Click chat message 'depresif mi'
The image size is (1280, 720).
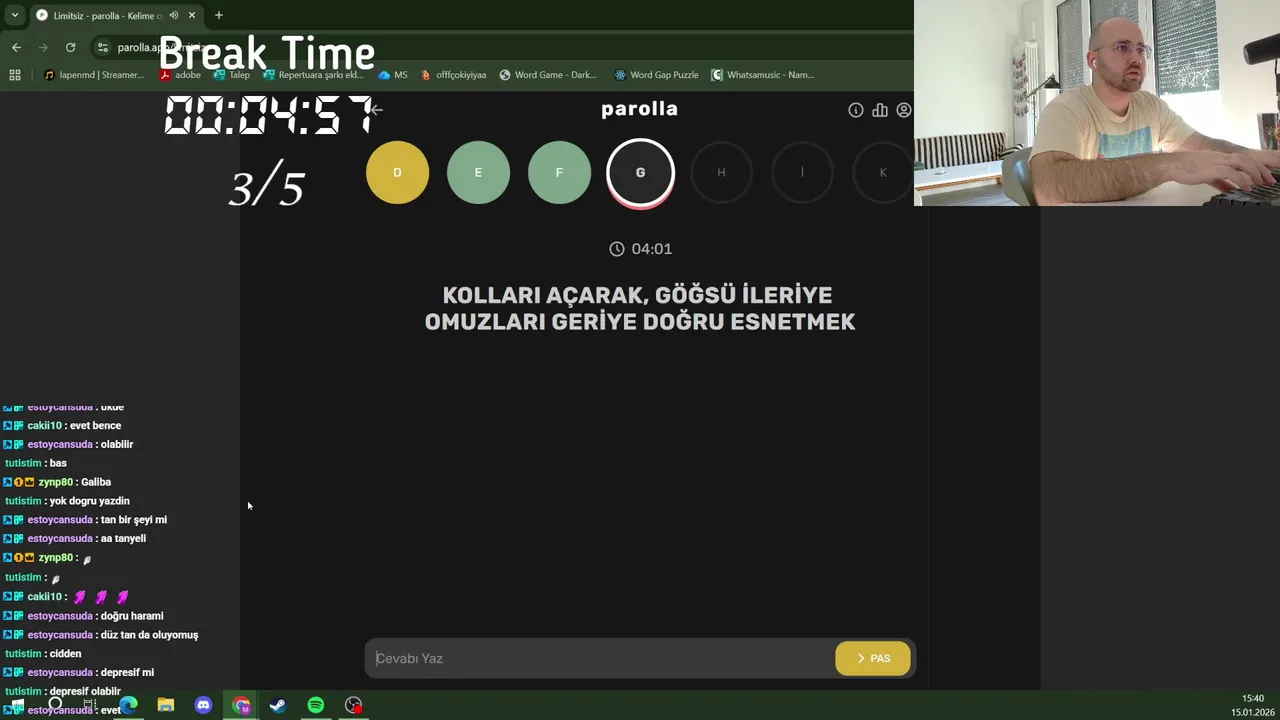click(x=127, y=673)
